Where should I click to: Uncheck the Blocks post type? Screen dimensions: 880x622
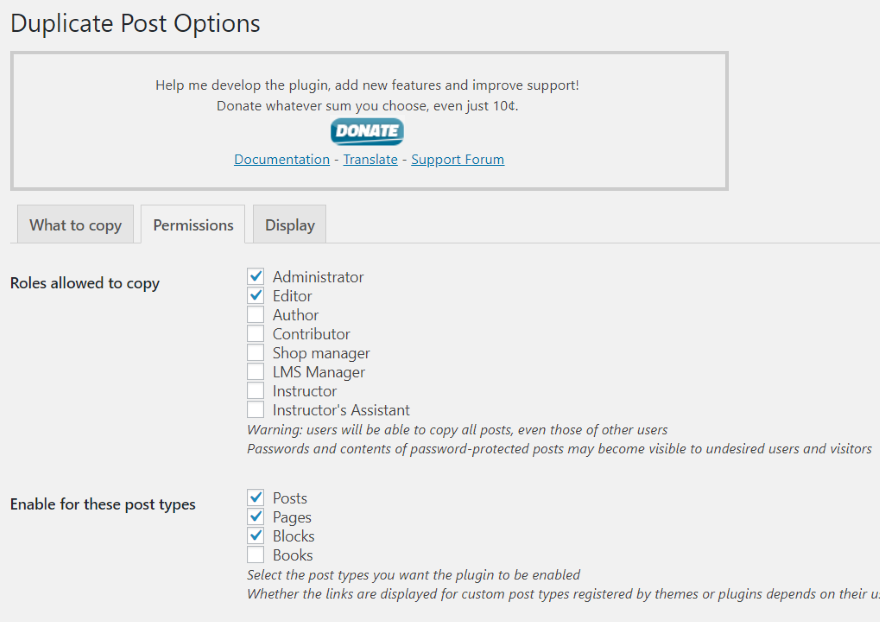click(256, 536)
